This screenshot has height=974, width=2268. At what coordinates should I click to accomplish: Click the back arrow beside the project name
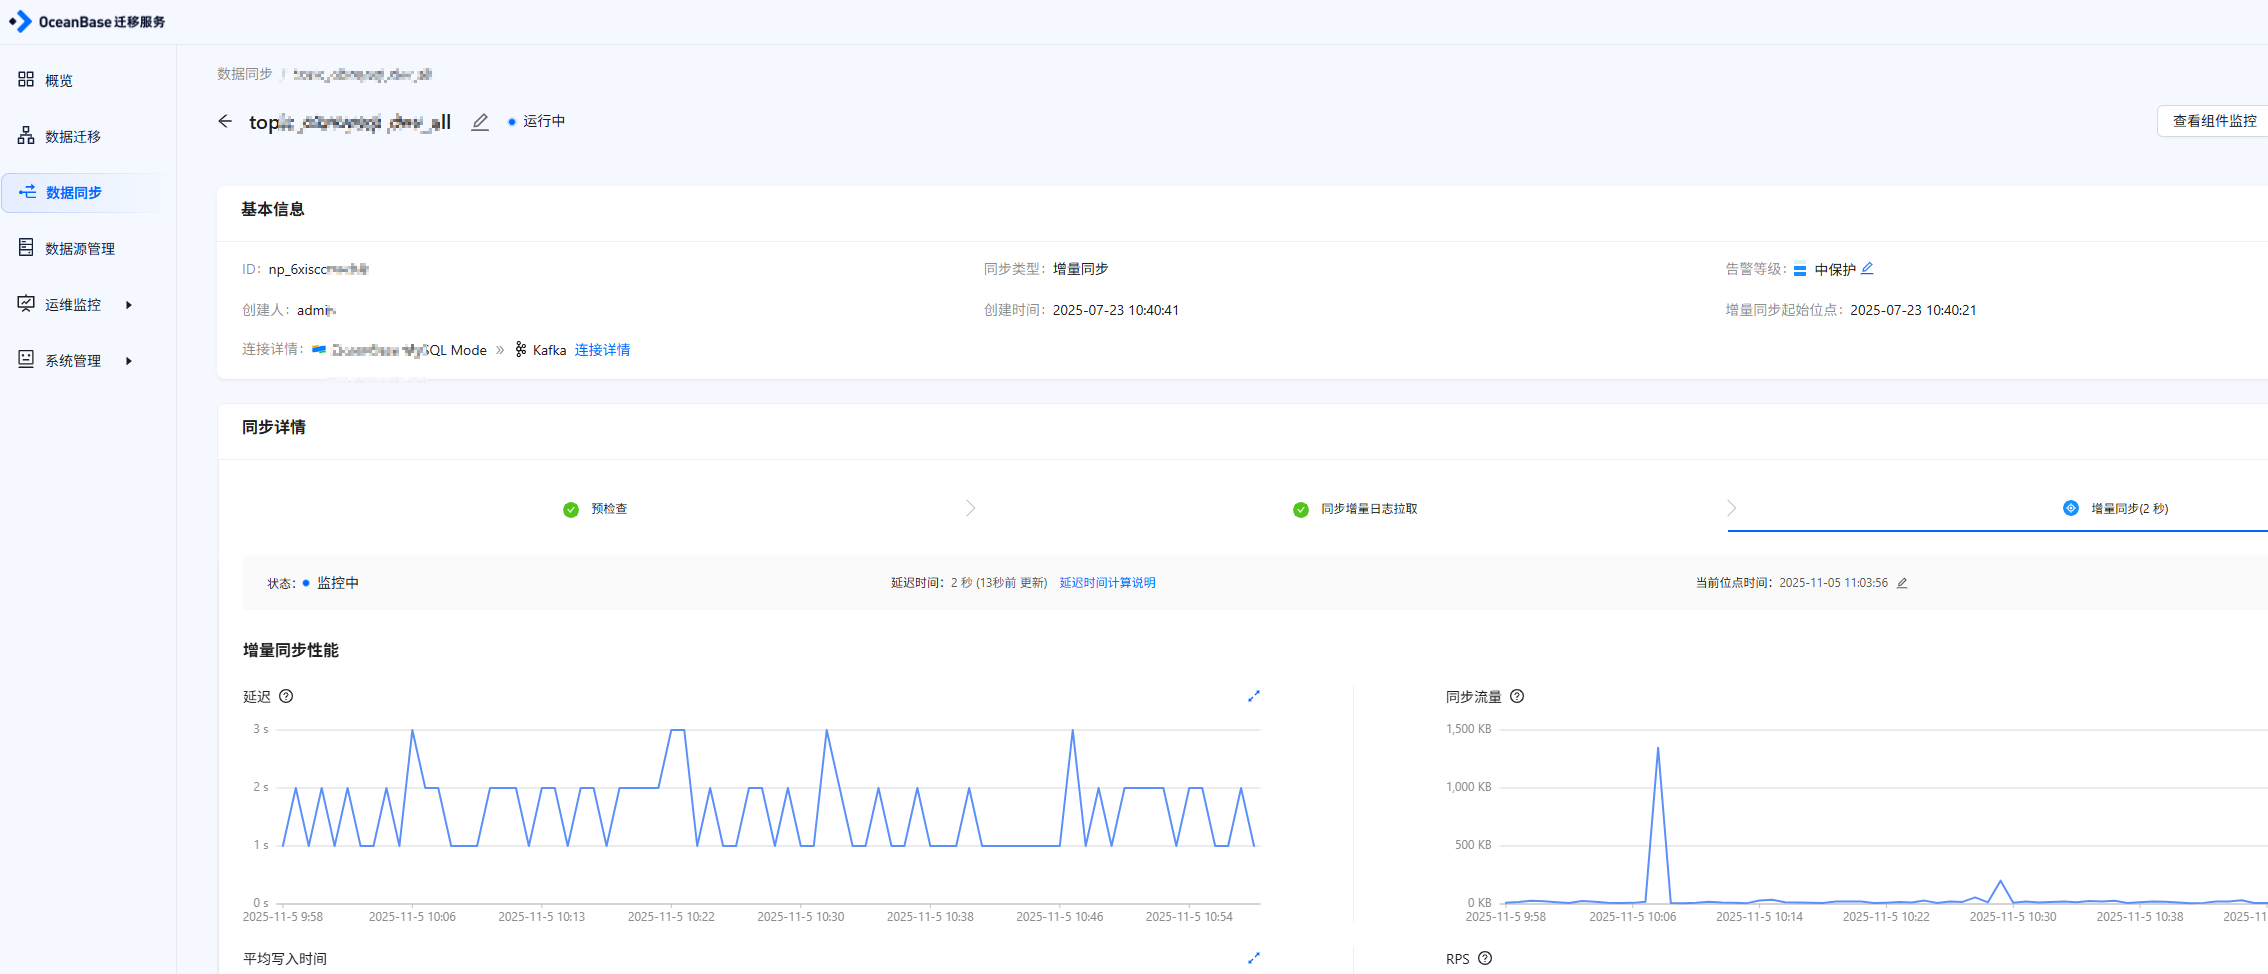(225, 121)
